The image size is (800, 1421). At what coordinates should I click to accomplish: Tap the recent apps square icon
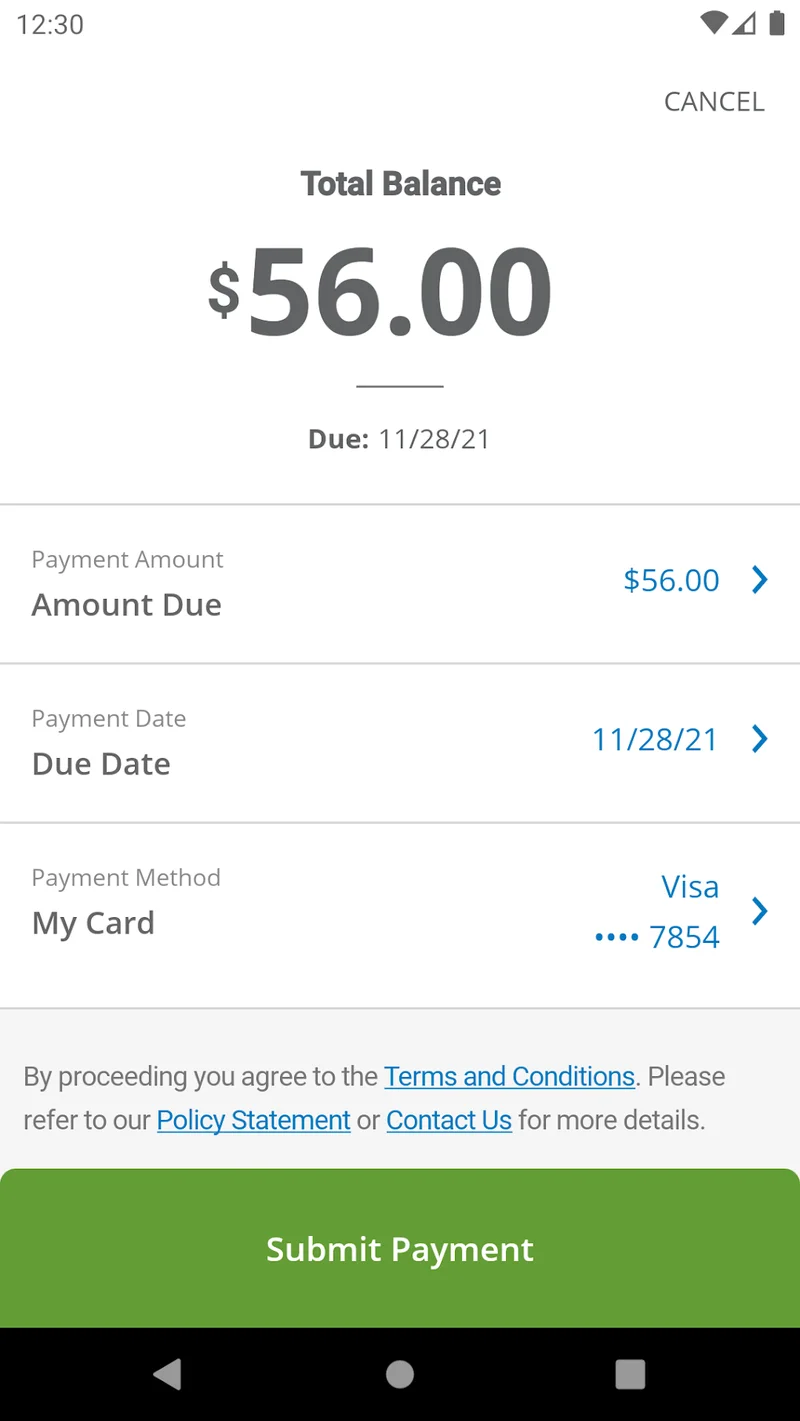tap(630, 1374)
